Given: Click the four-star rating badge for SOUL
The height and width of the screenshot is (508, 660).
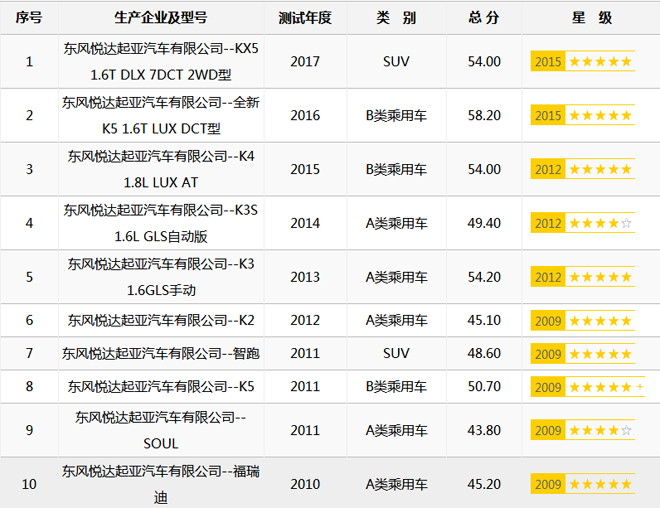Looking at the screenshot, I should (583, 430).
